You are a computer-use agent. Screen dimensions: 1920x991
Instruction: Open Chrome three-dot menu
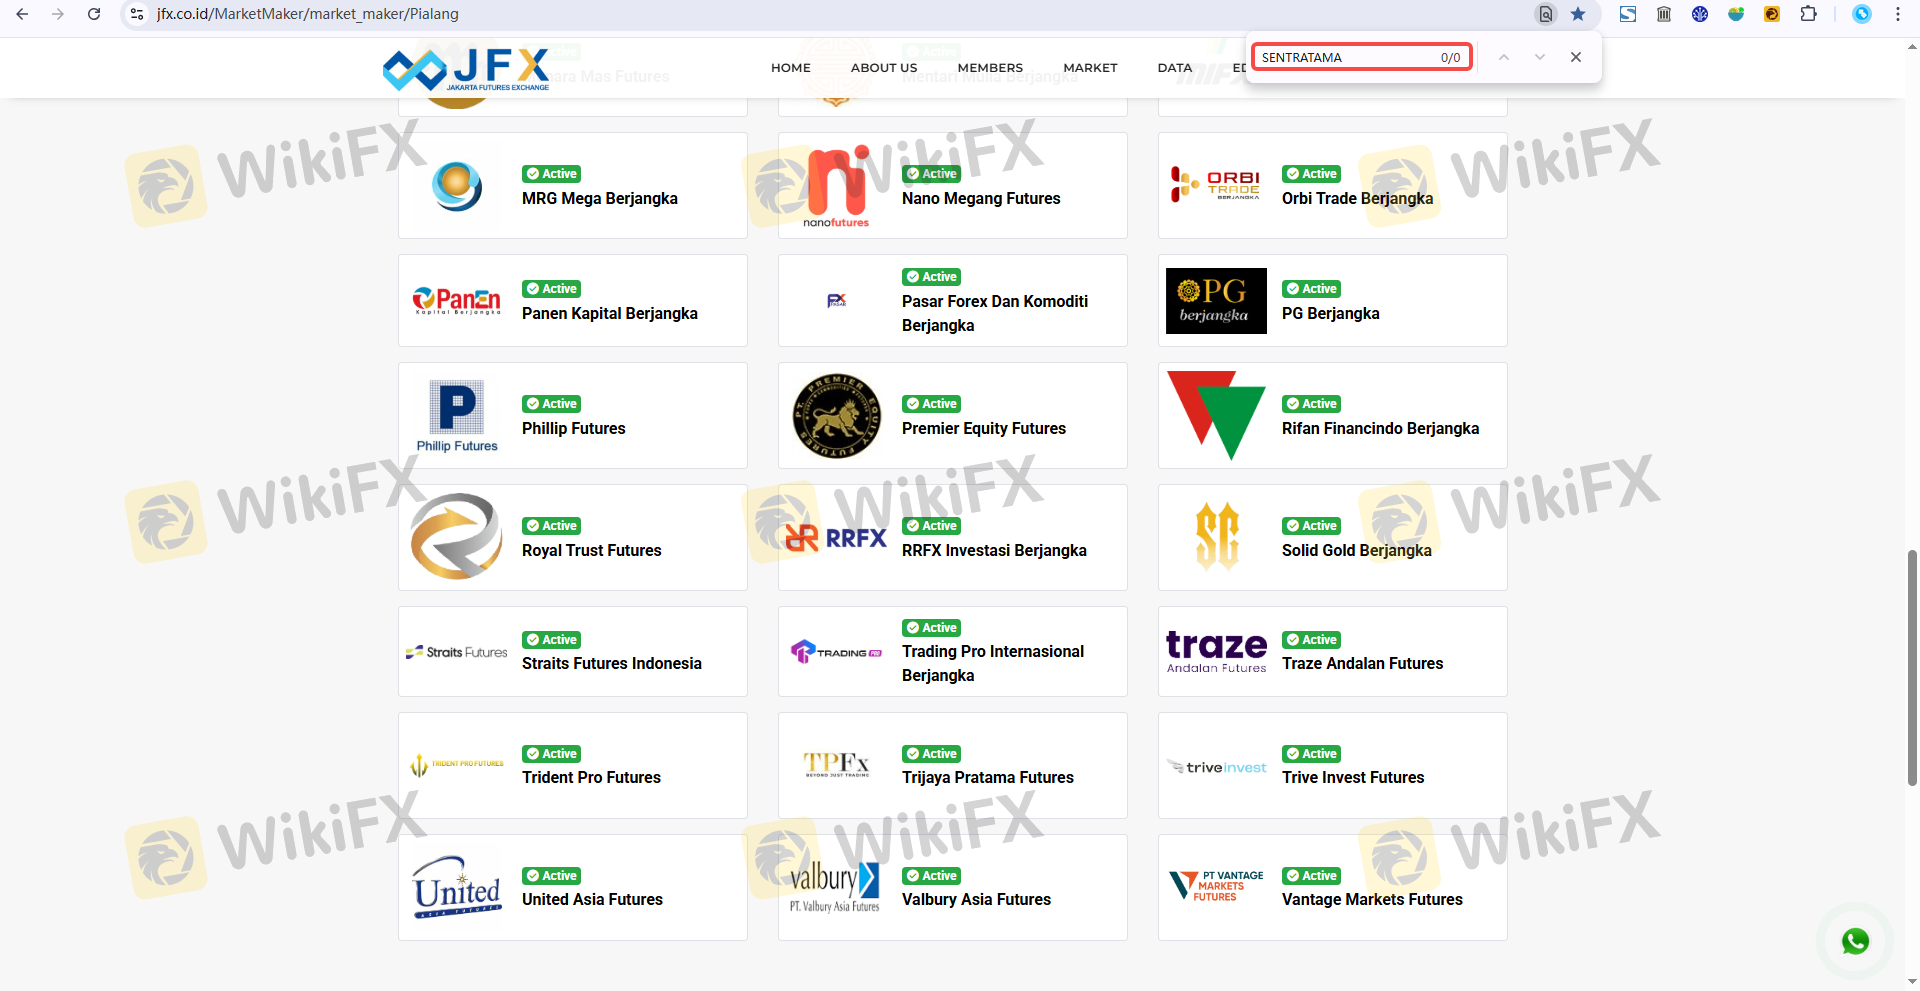1897,14
